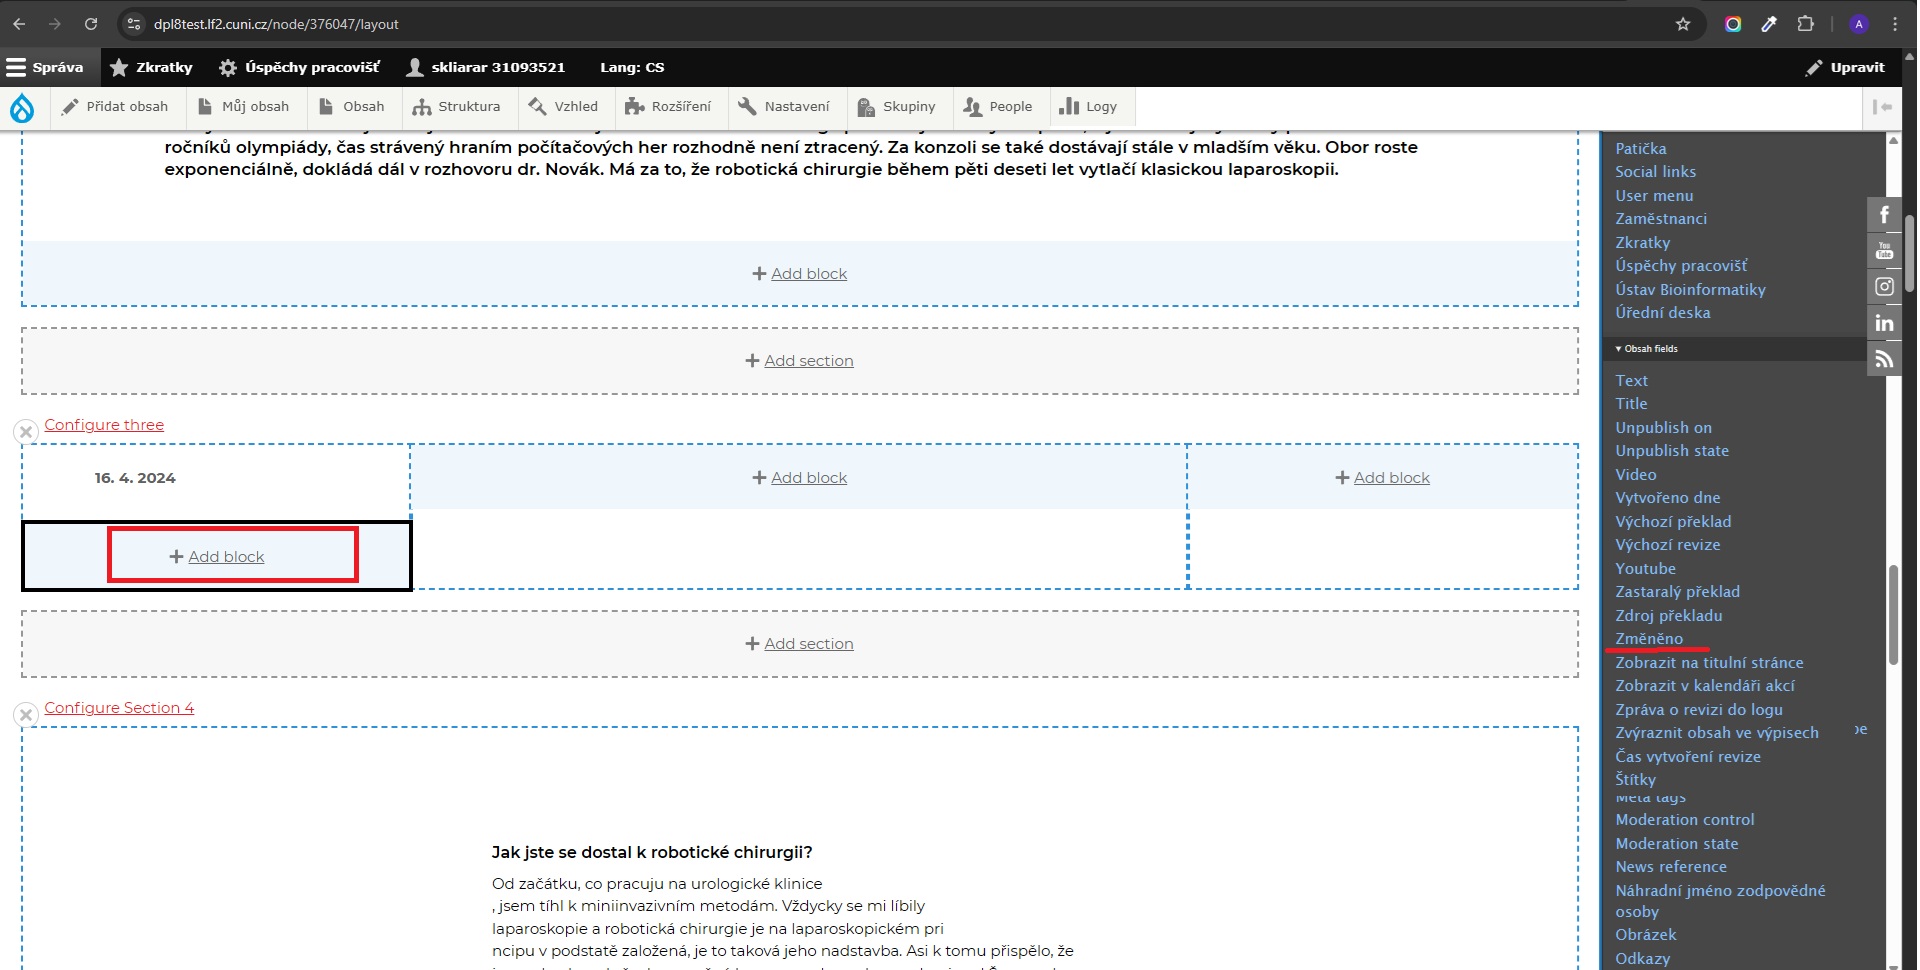Image resolution: width=1920 pixels, height=970 pixels.
Task: Select Text field link
Action: pyautogui.click(x=1631, y=381)
